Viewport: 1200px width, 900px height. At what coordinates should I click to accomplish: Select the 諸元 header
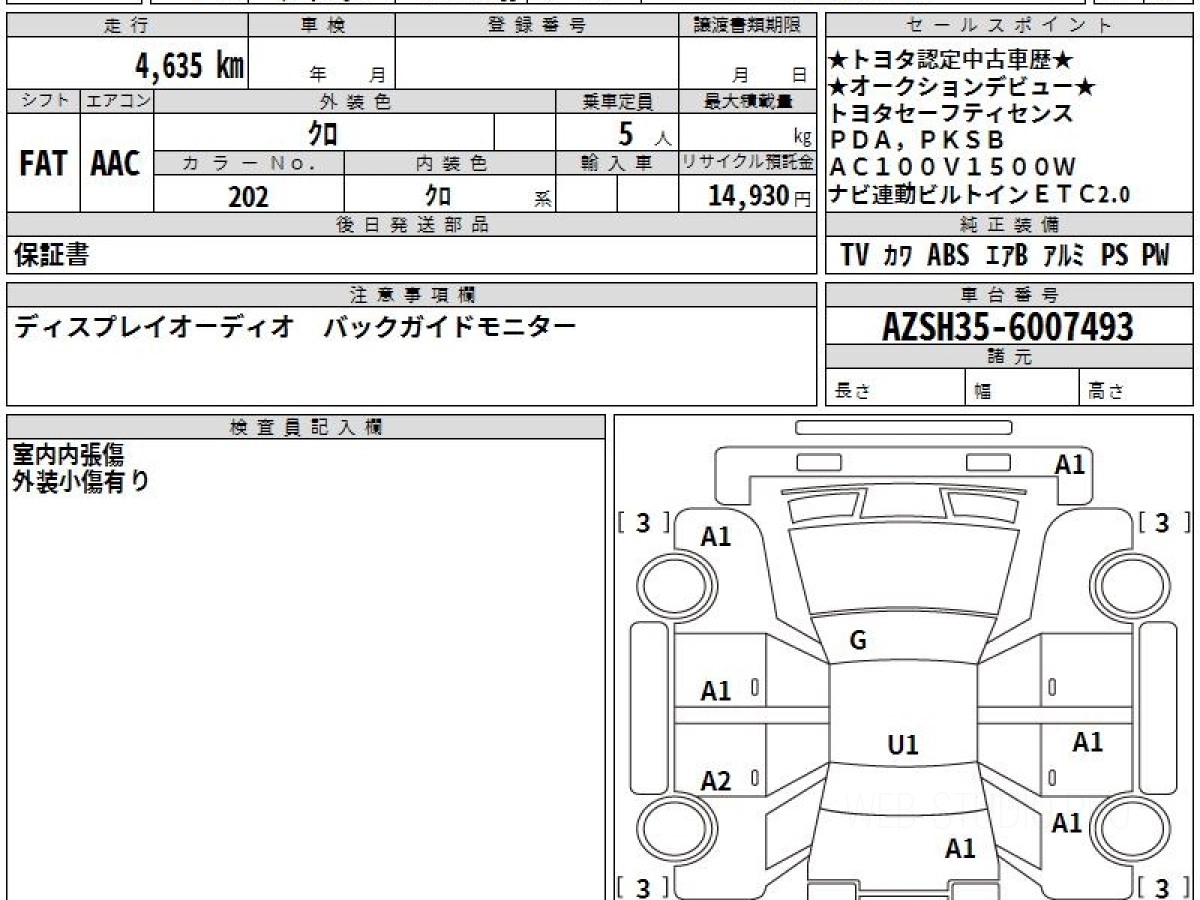[x=1009, y=357]
